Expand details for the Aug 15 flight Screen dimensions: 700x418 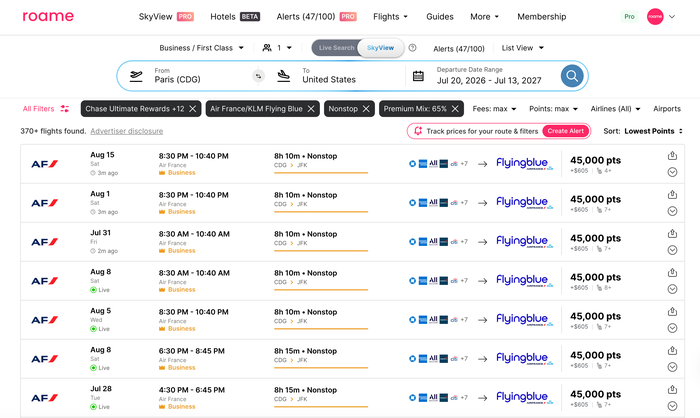(x=672, y=172)
